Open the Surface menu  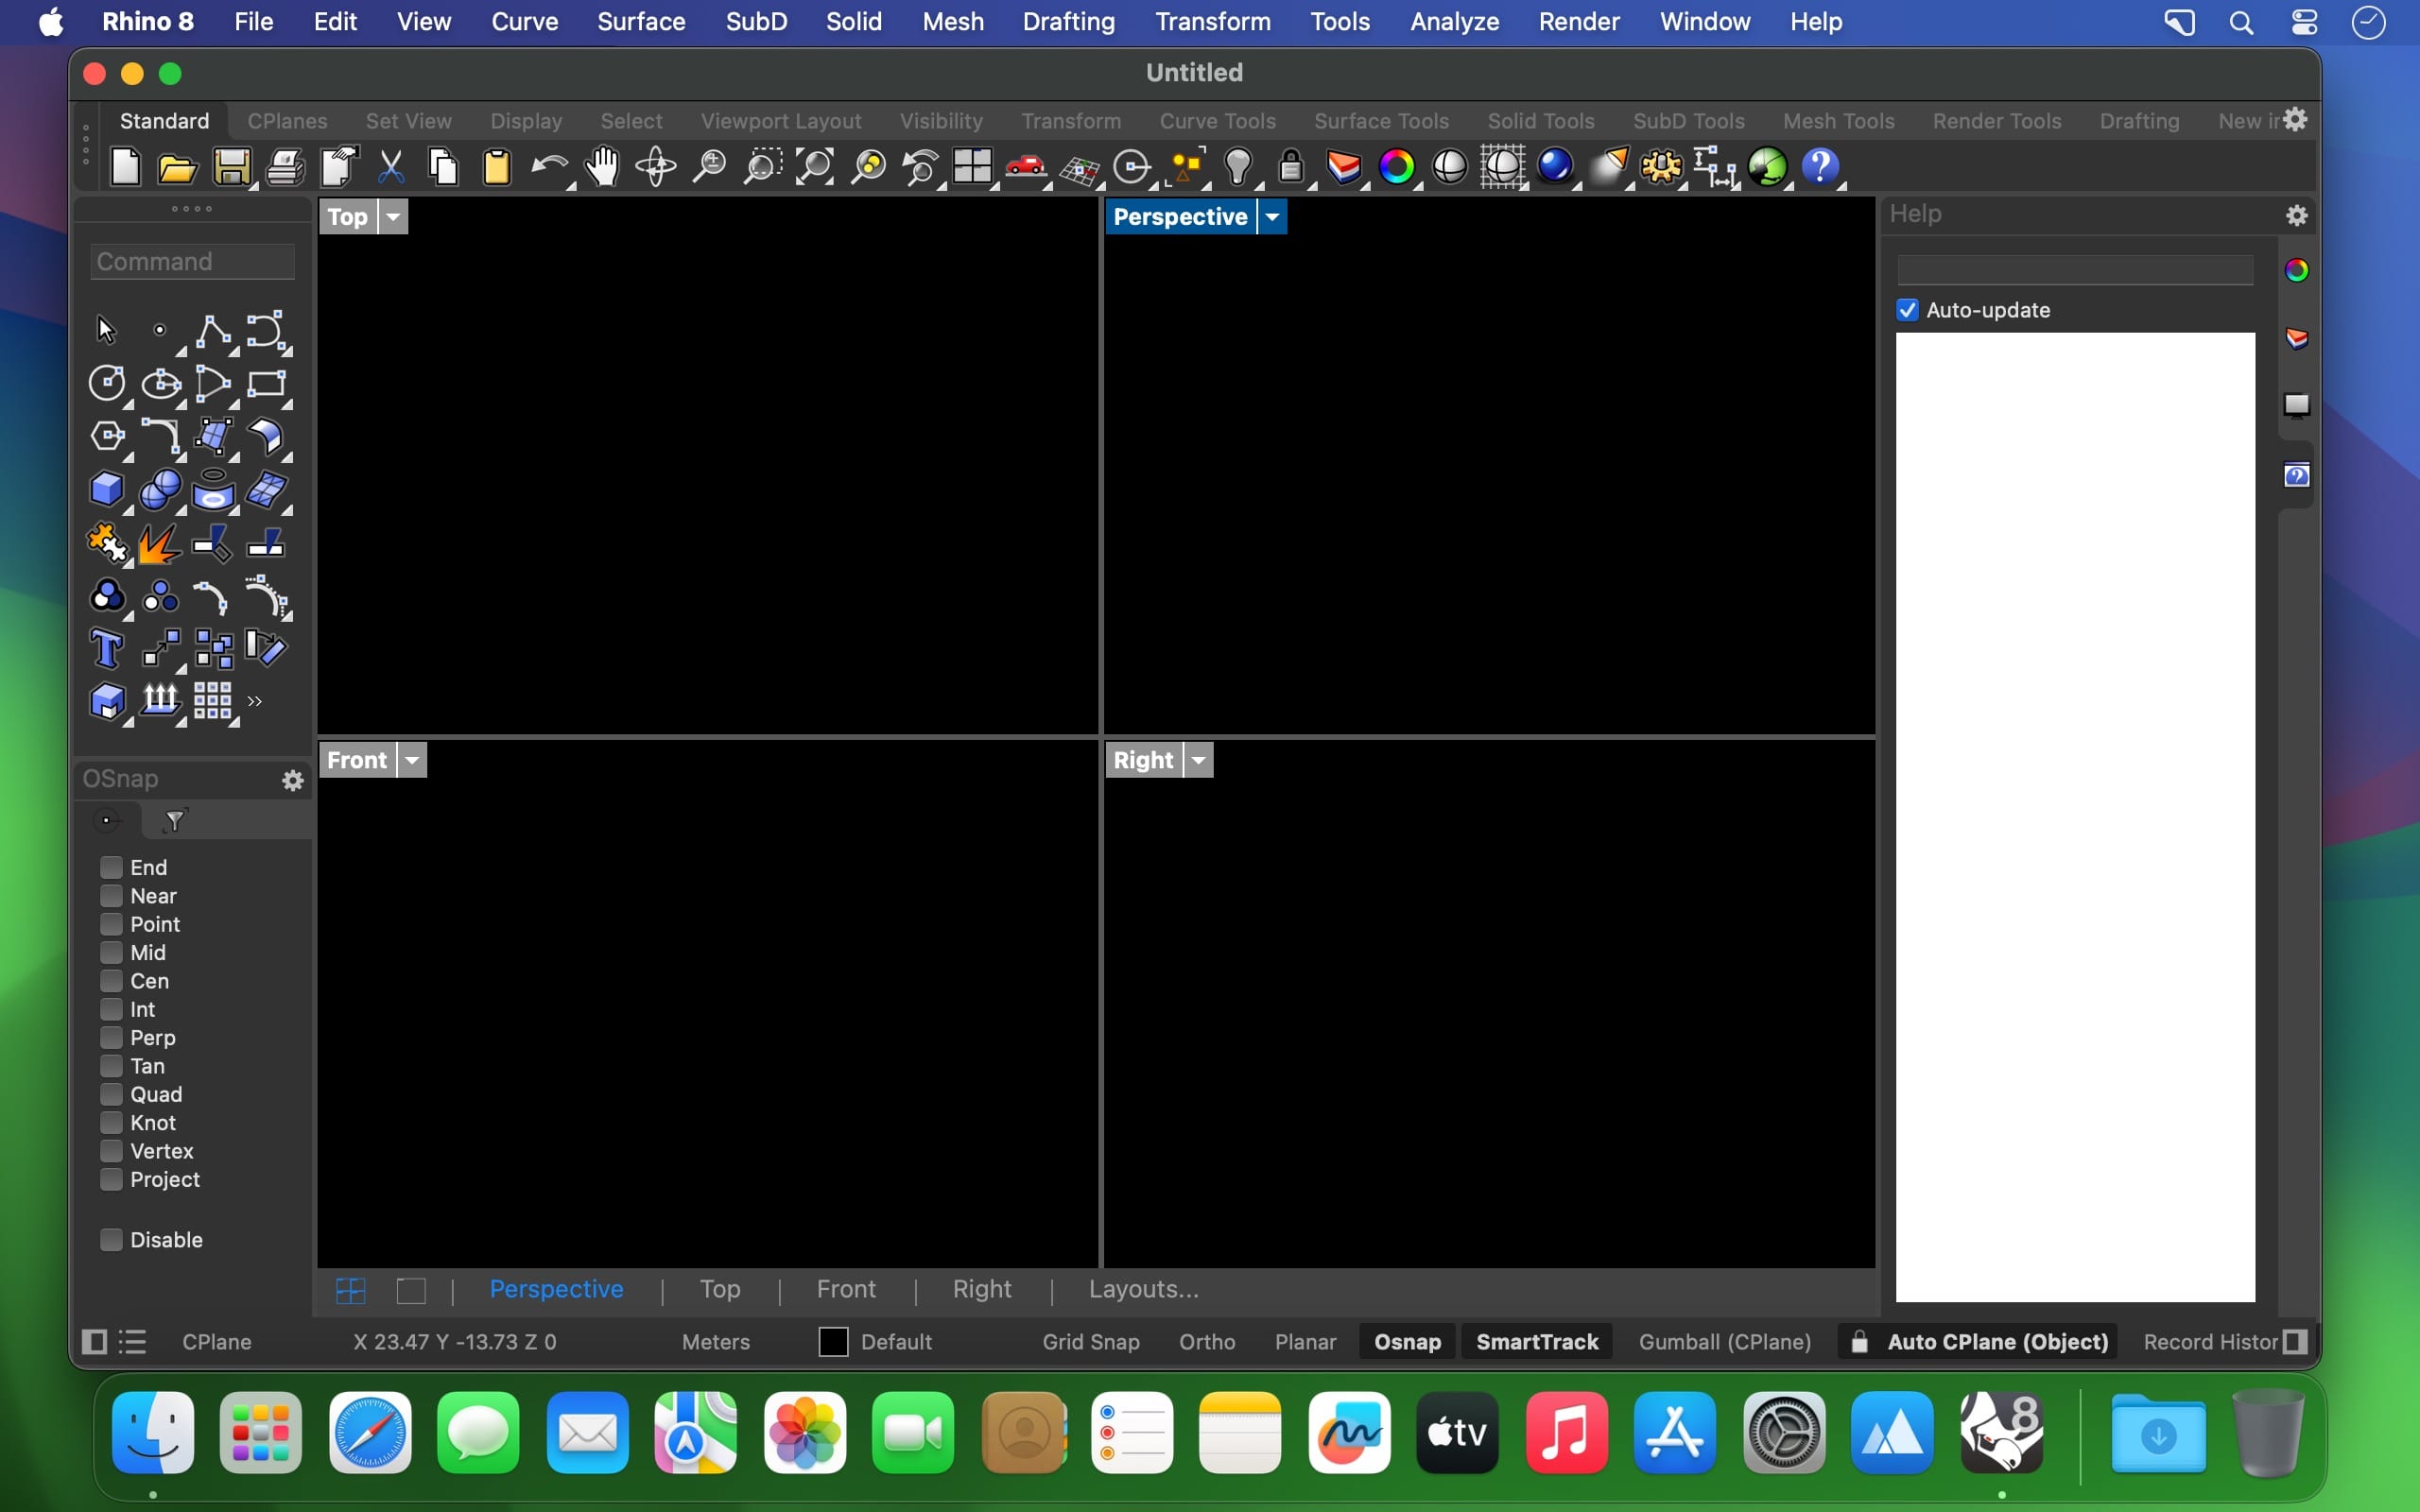tap(641, 21)
